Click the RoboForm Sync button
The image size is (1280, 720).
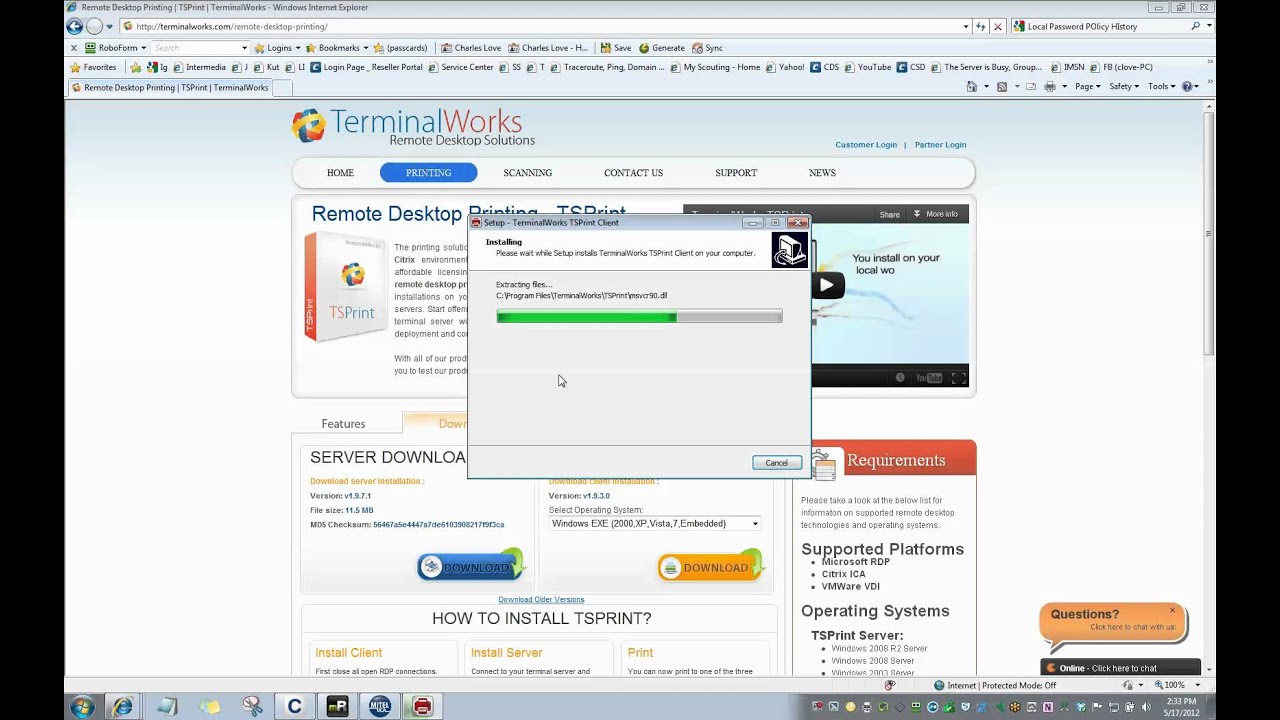tap(707, 48)
